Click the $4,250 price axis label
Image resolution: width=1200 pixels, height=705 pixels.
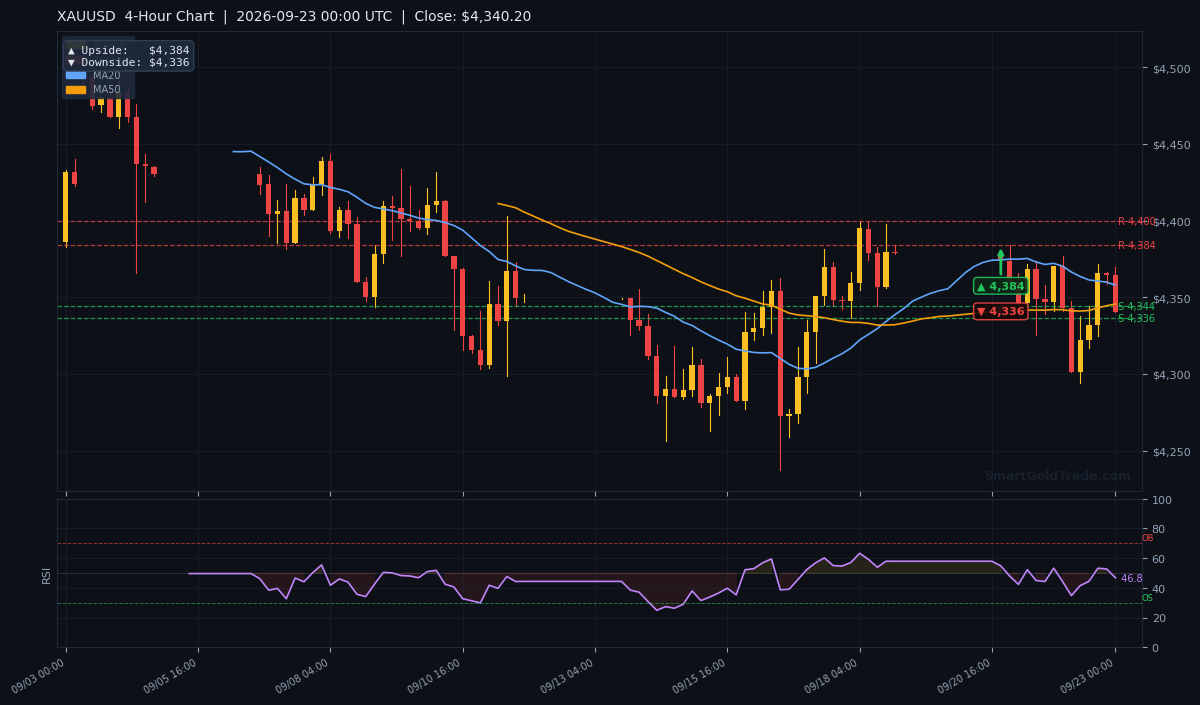pyautogui.click(x=1172, y=452)
